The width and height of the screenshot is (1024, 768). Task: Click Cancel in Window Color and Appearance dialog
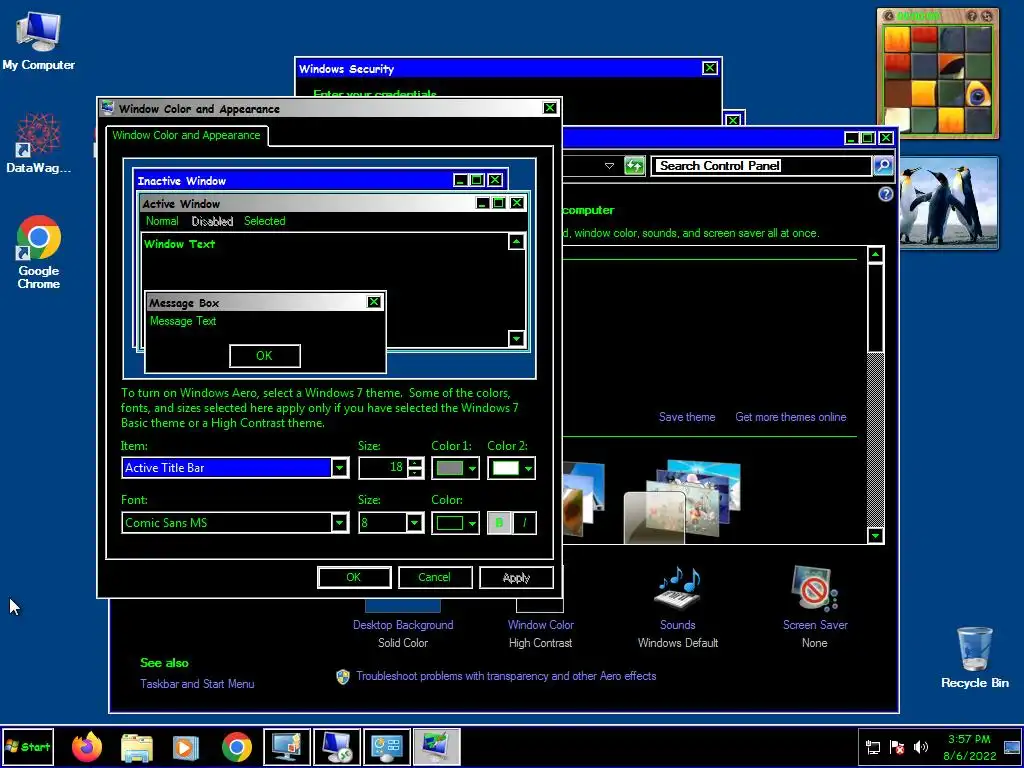(435, 577)
